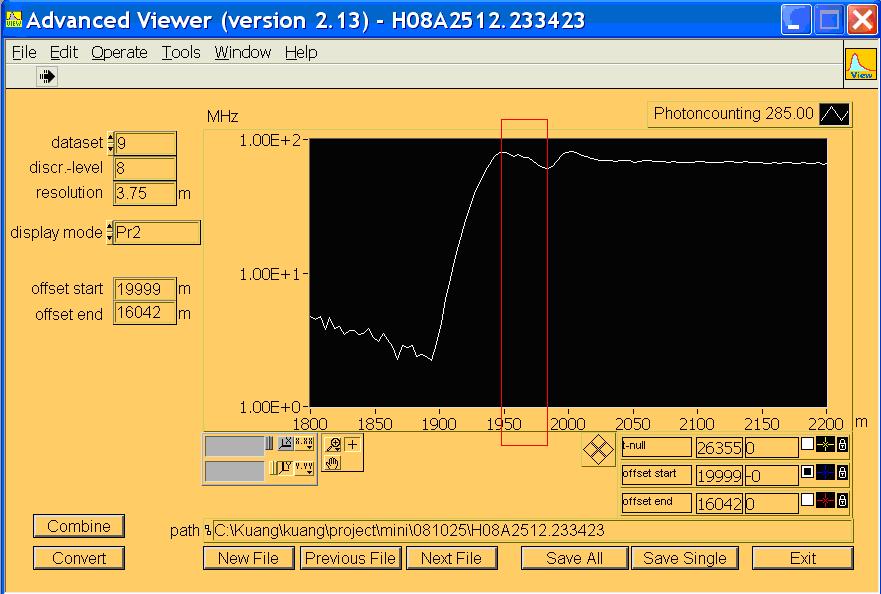Open the display mode Pr2 ring
The image size is (881, 594).
157,233
